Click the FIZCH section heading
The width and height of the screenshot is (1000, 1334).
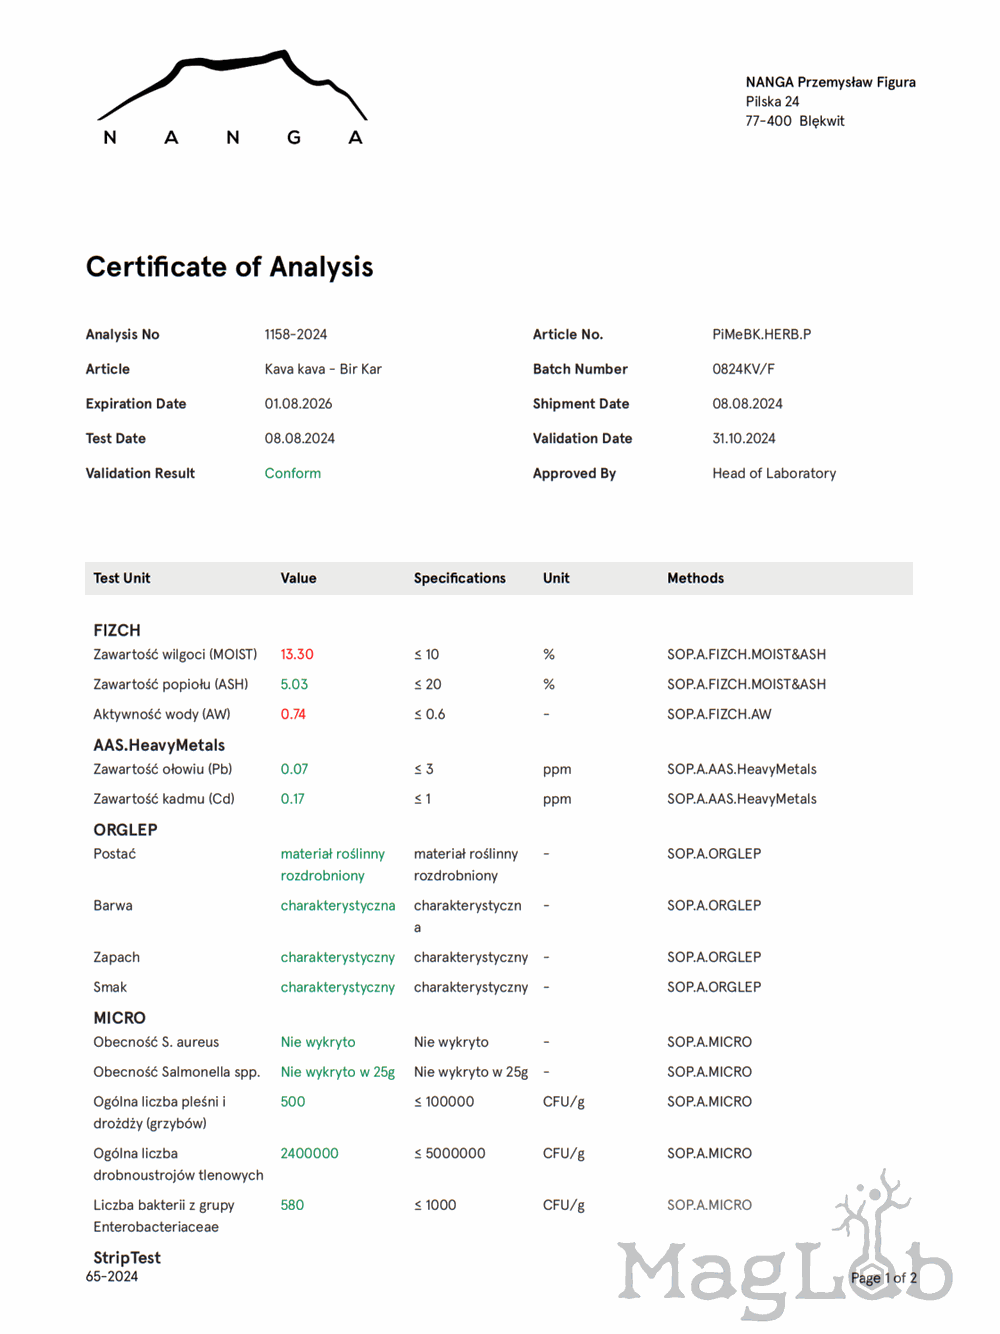[x=117, y=630]
